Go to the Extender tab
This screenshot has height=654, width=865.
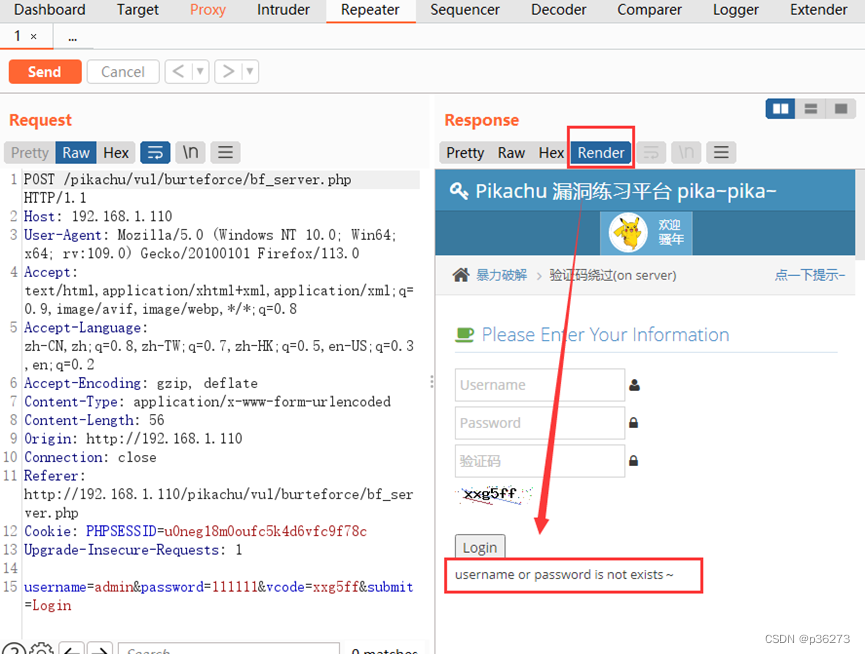pyautogui.click(x=818, y=10)
